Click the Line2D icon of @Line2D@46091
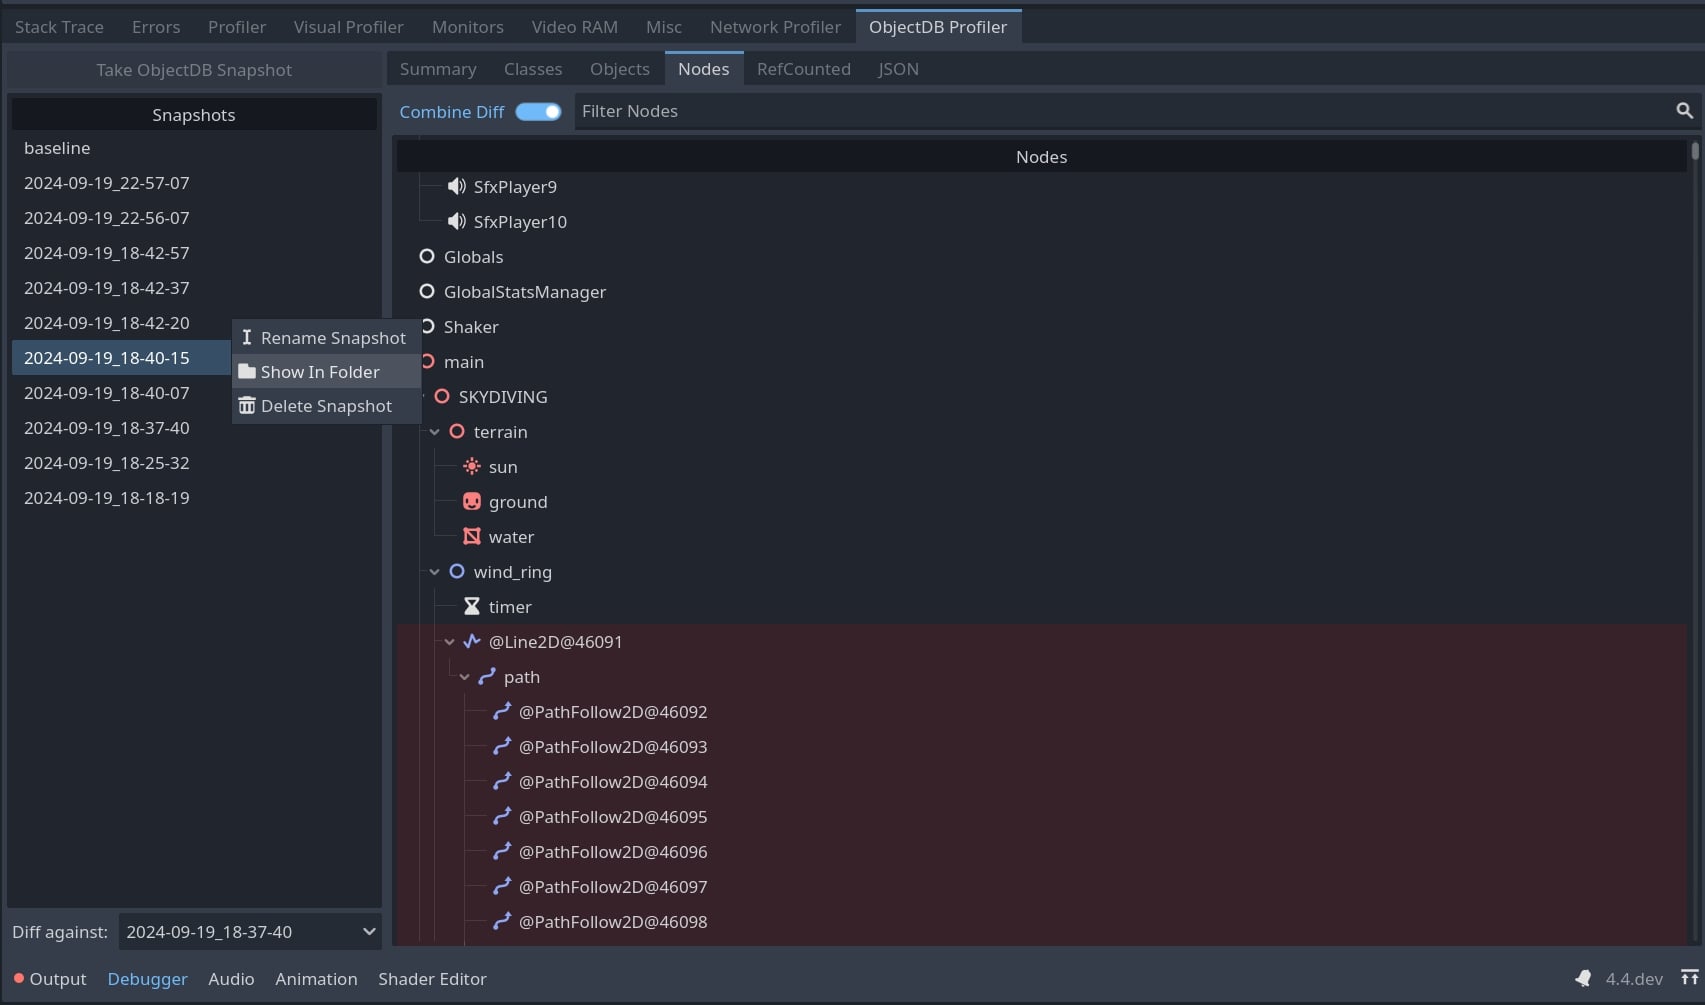Viewport: 1705px width, 1005px height. click(x=471, y=641)
